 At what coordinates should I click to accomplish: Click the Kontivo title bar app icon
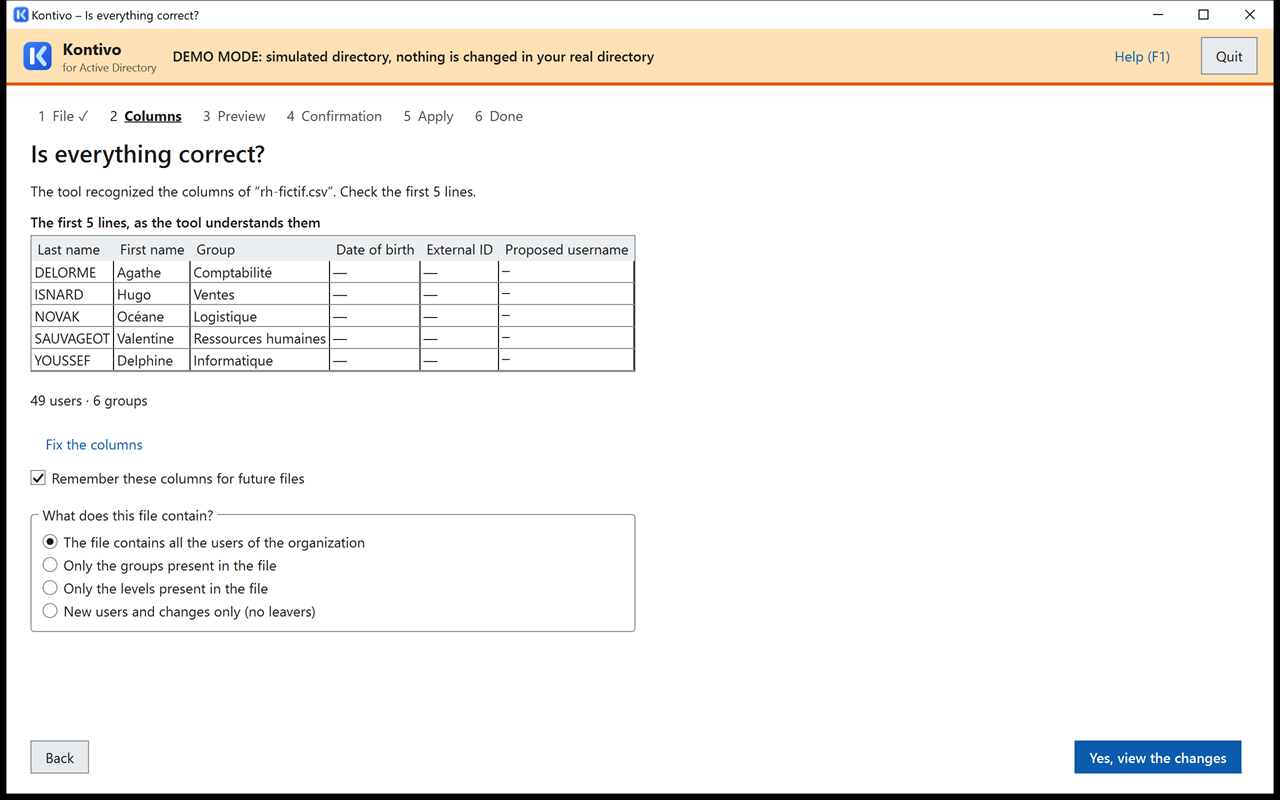point(20,15)
